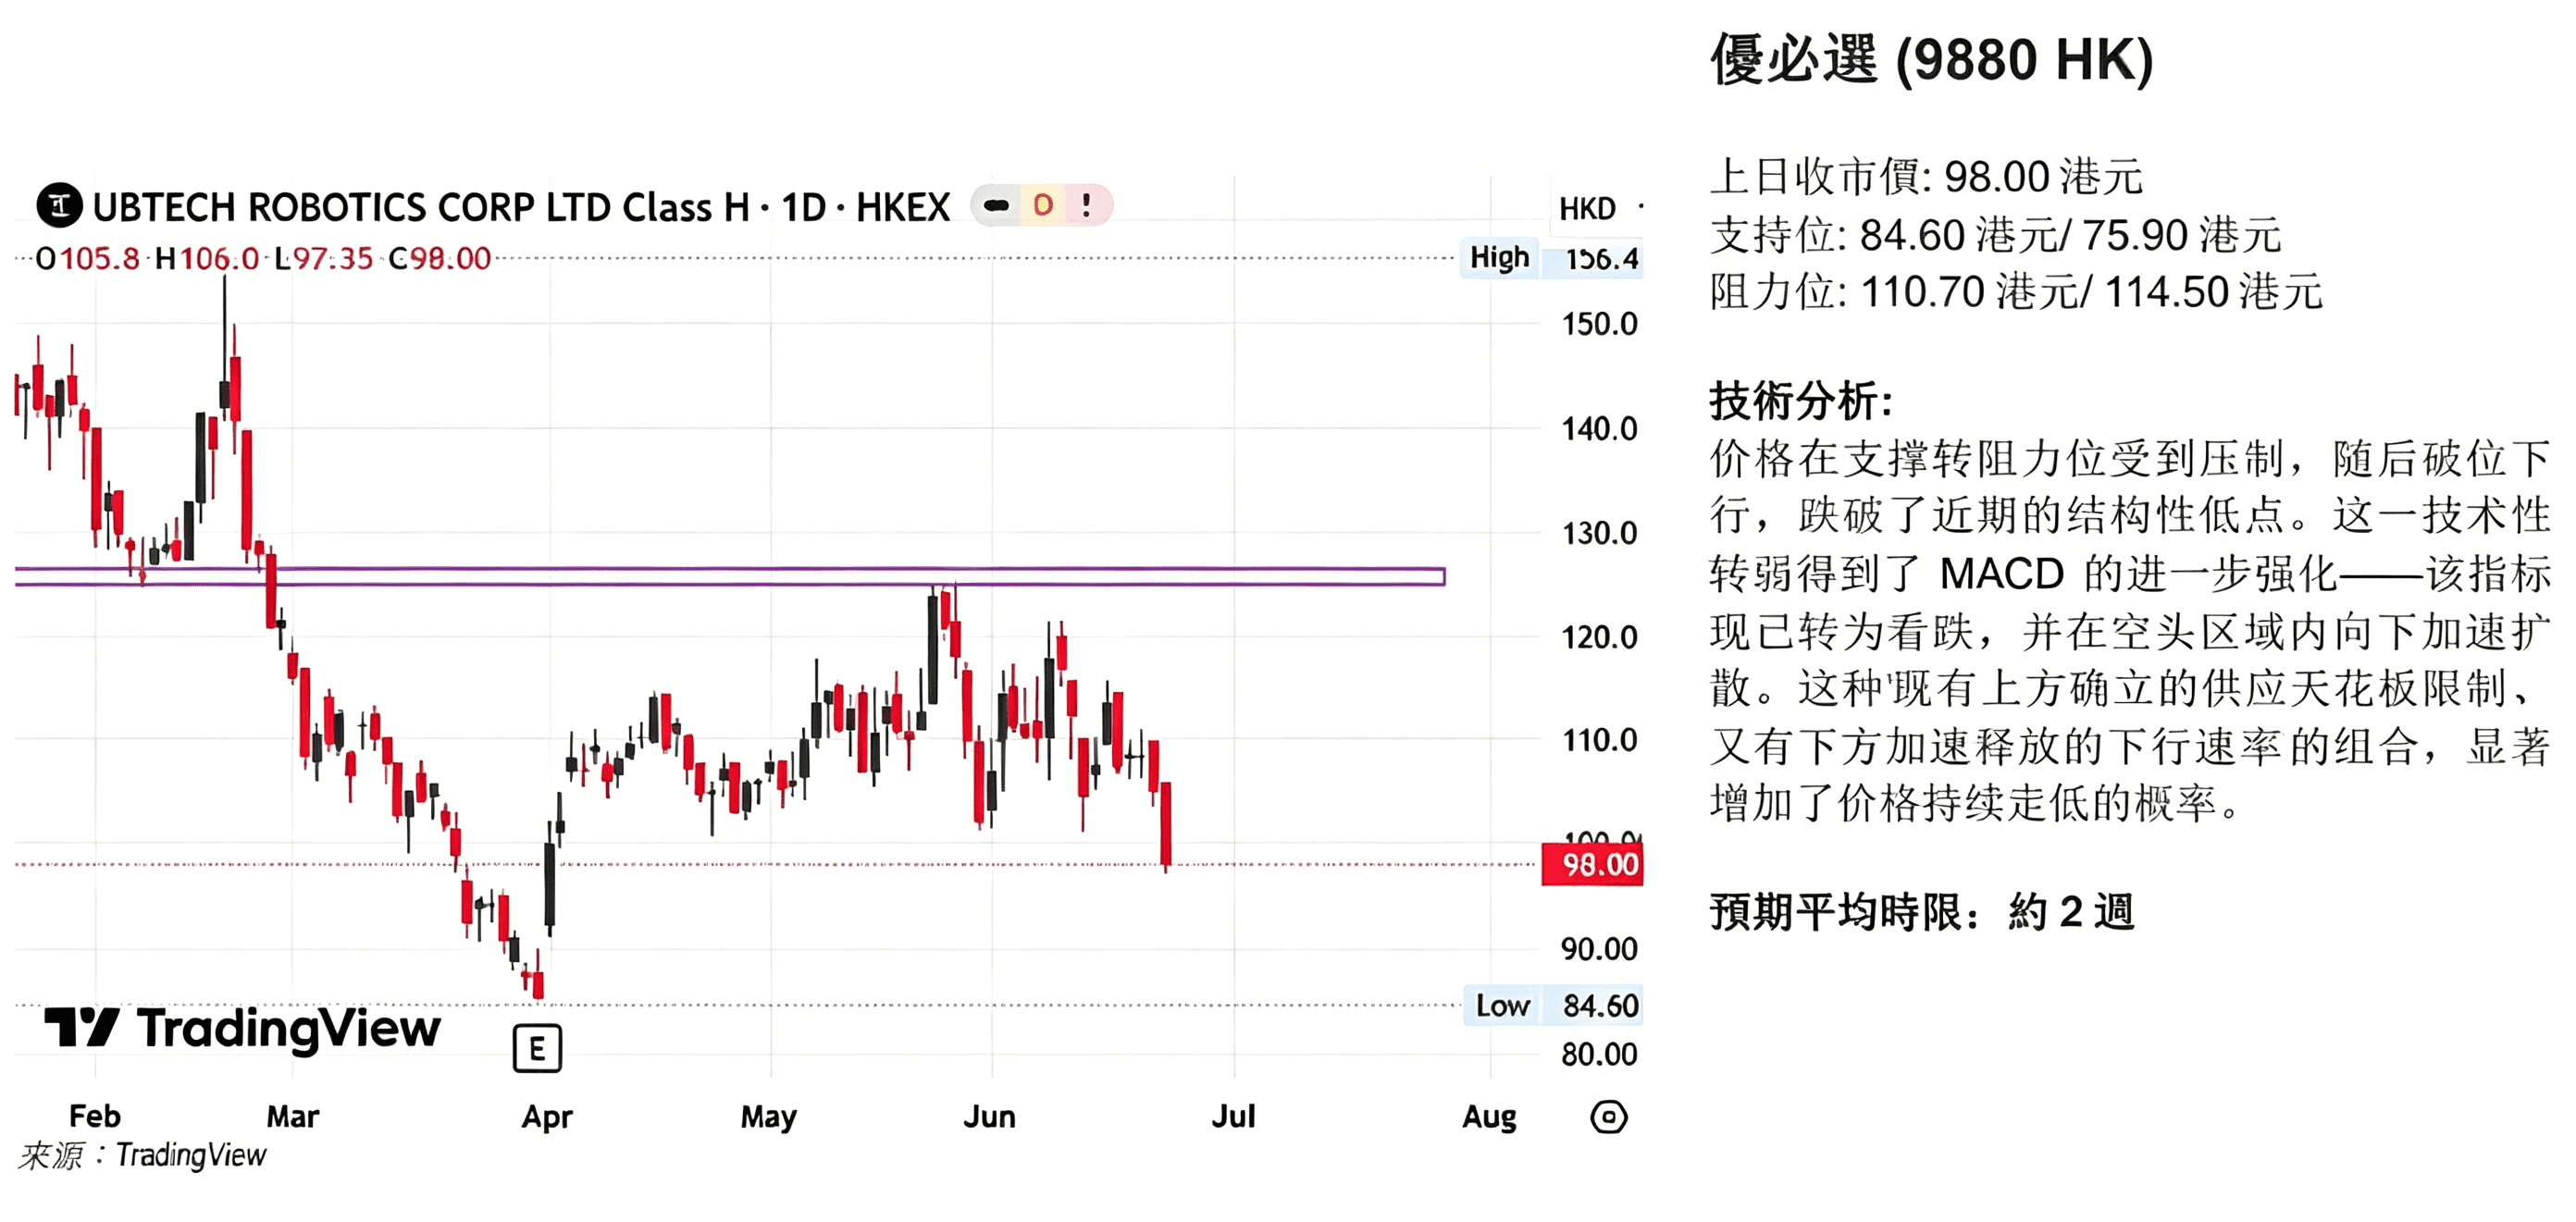Viewport: 2576px width, 1222px height.
Task: Click the purple horizontal resistance zone rectangle
Action: pos(730,576)
